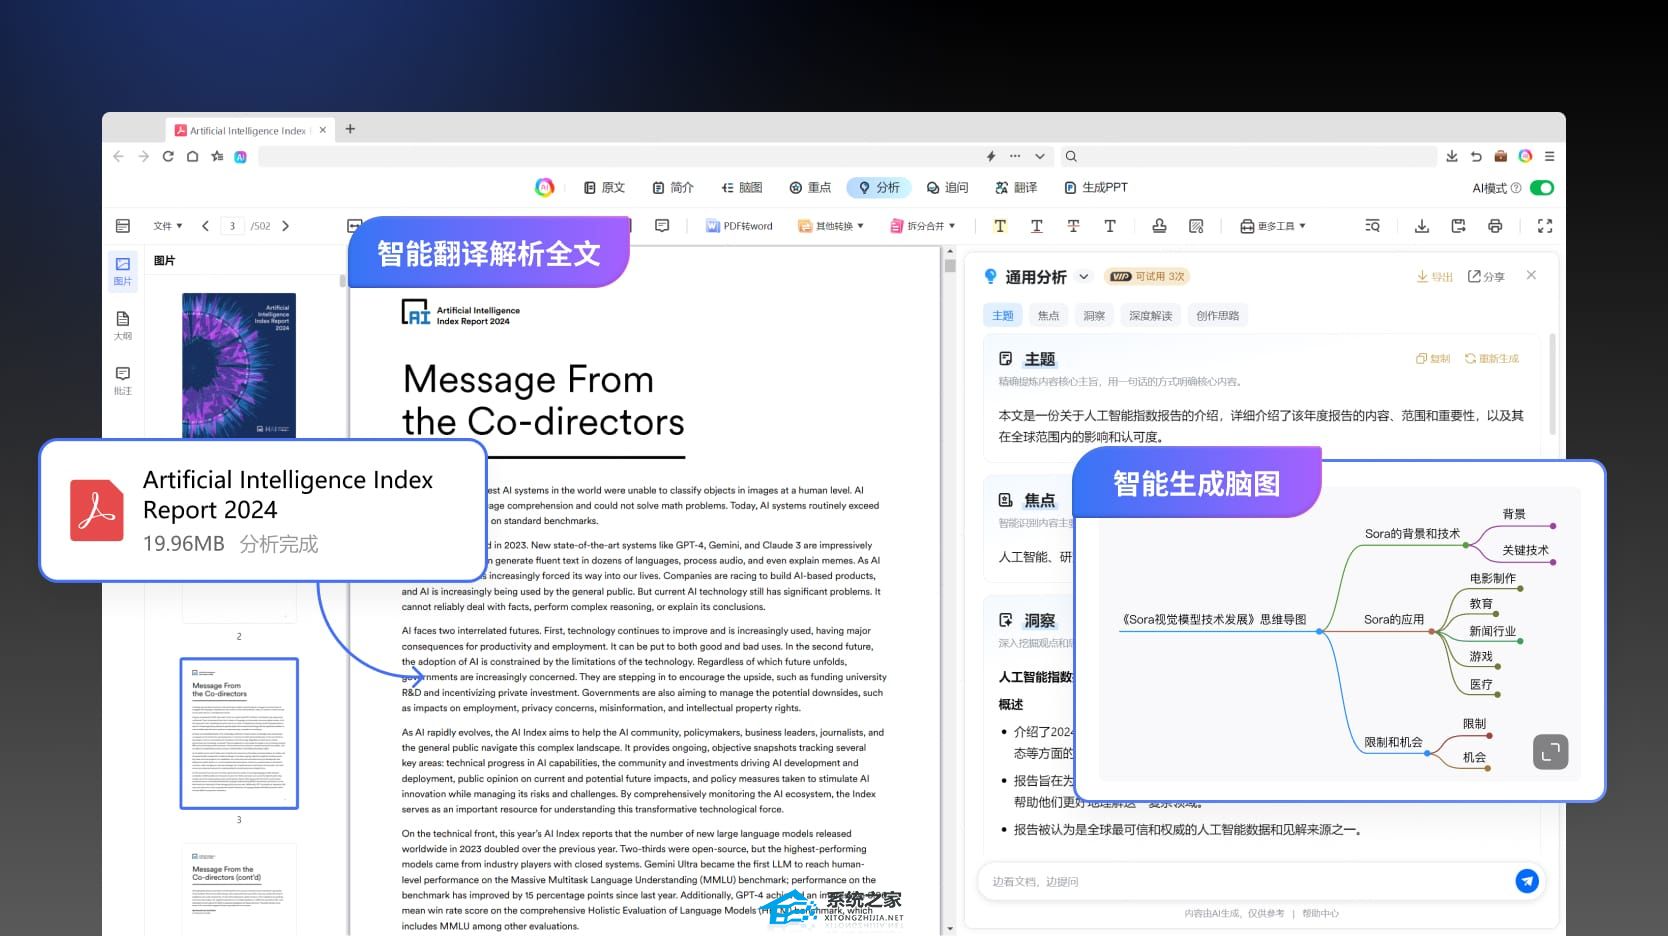Open the browser hamburger menu
The height and width of the screenshot is (936, 1668).
click(1549, 156)
